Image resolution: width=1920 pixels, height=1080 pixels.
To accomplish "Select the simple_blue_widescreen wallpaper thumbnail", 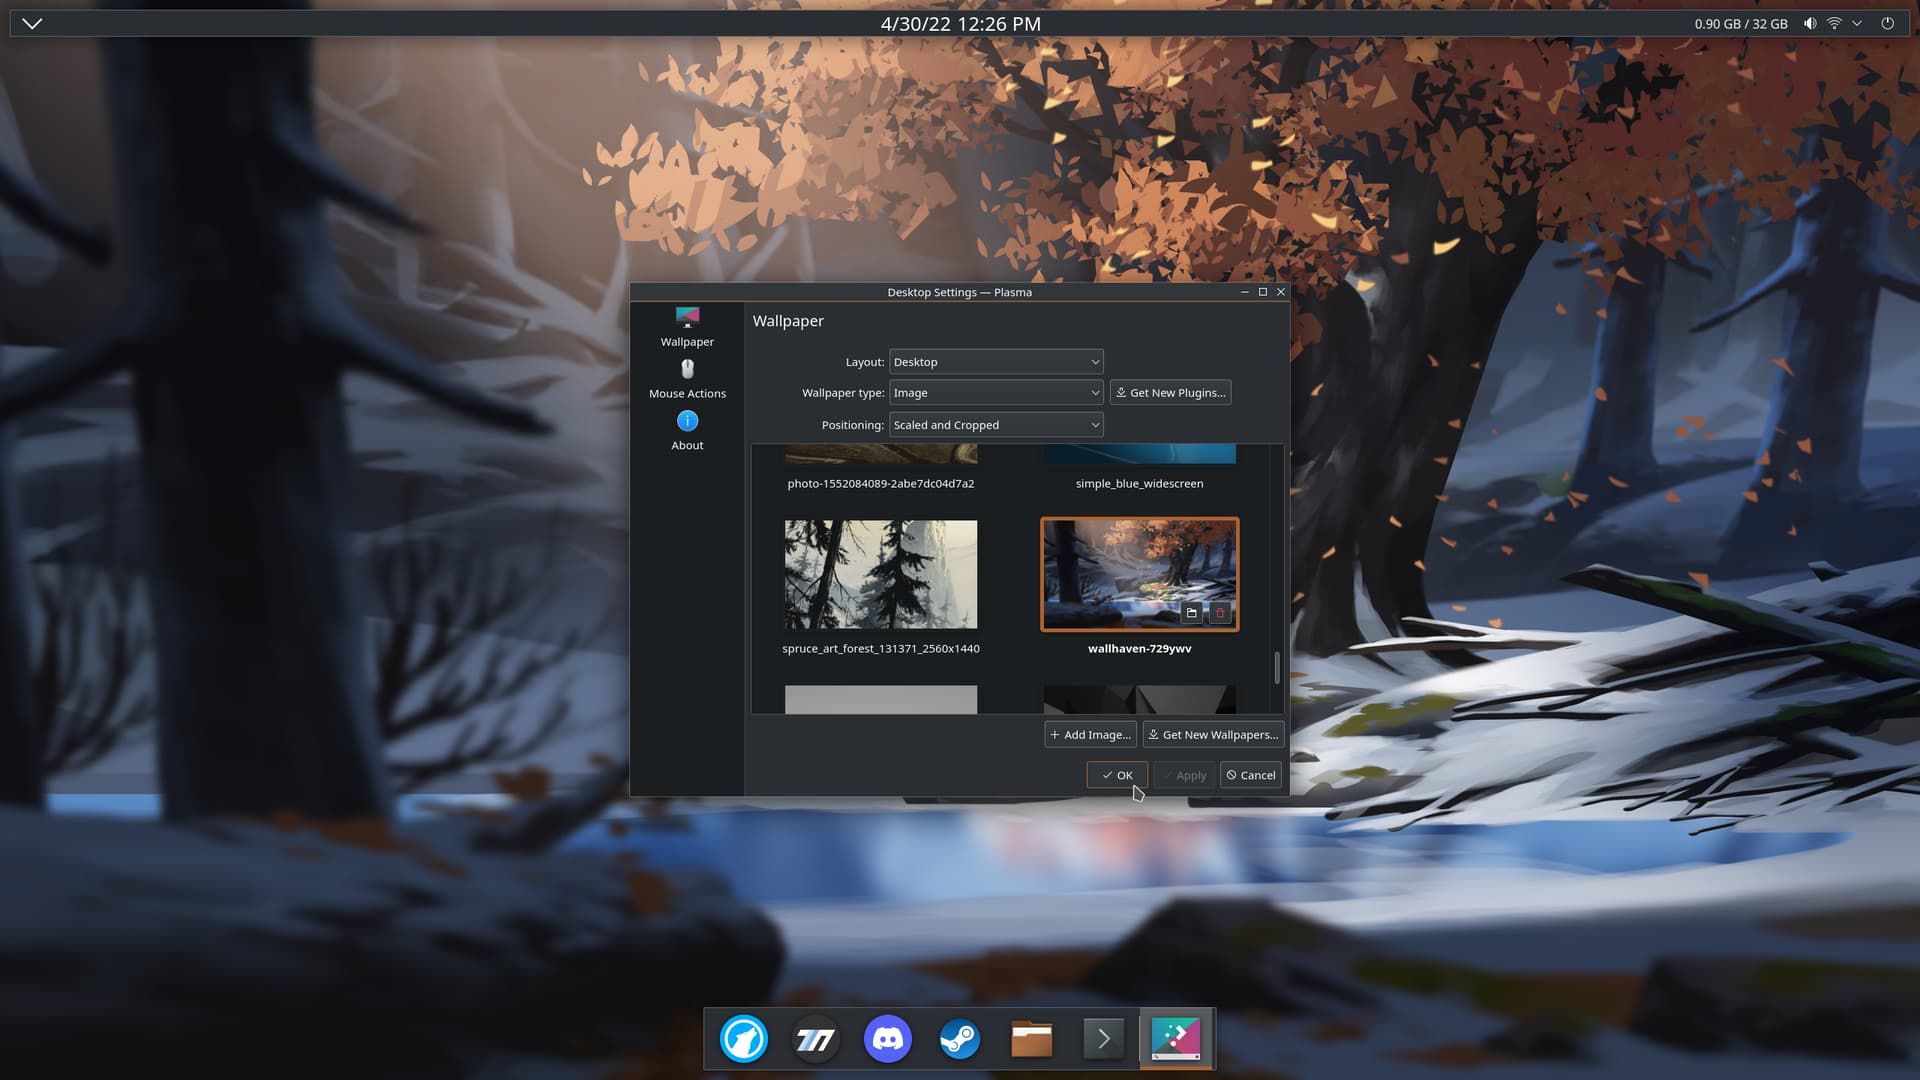I will coord(1140,454).
